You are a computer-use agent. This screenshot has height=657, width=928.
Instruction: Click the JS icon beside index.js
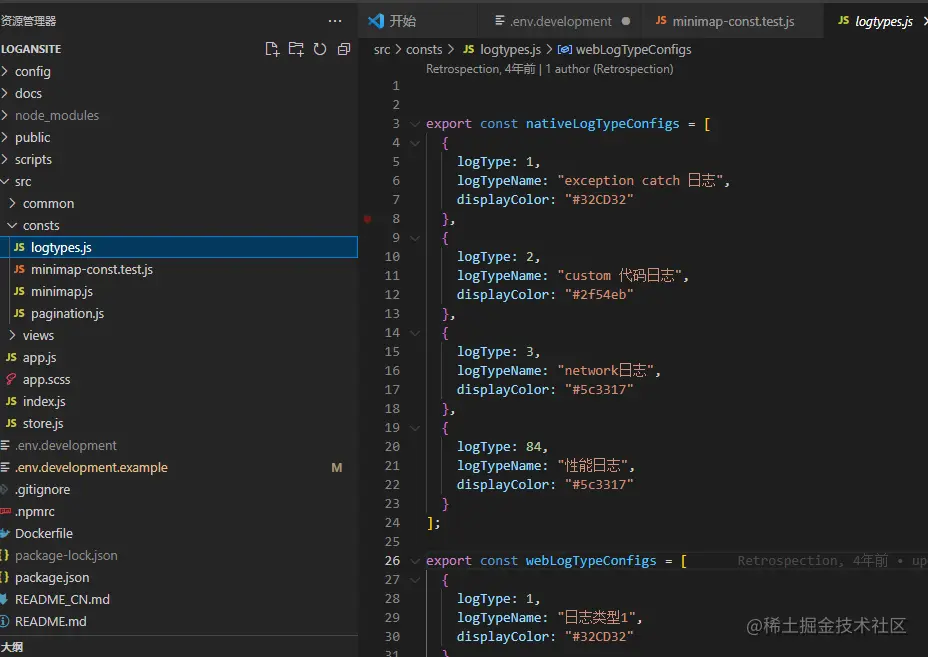click(11, 401)
